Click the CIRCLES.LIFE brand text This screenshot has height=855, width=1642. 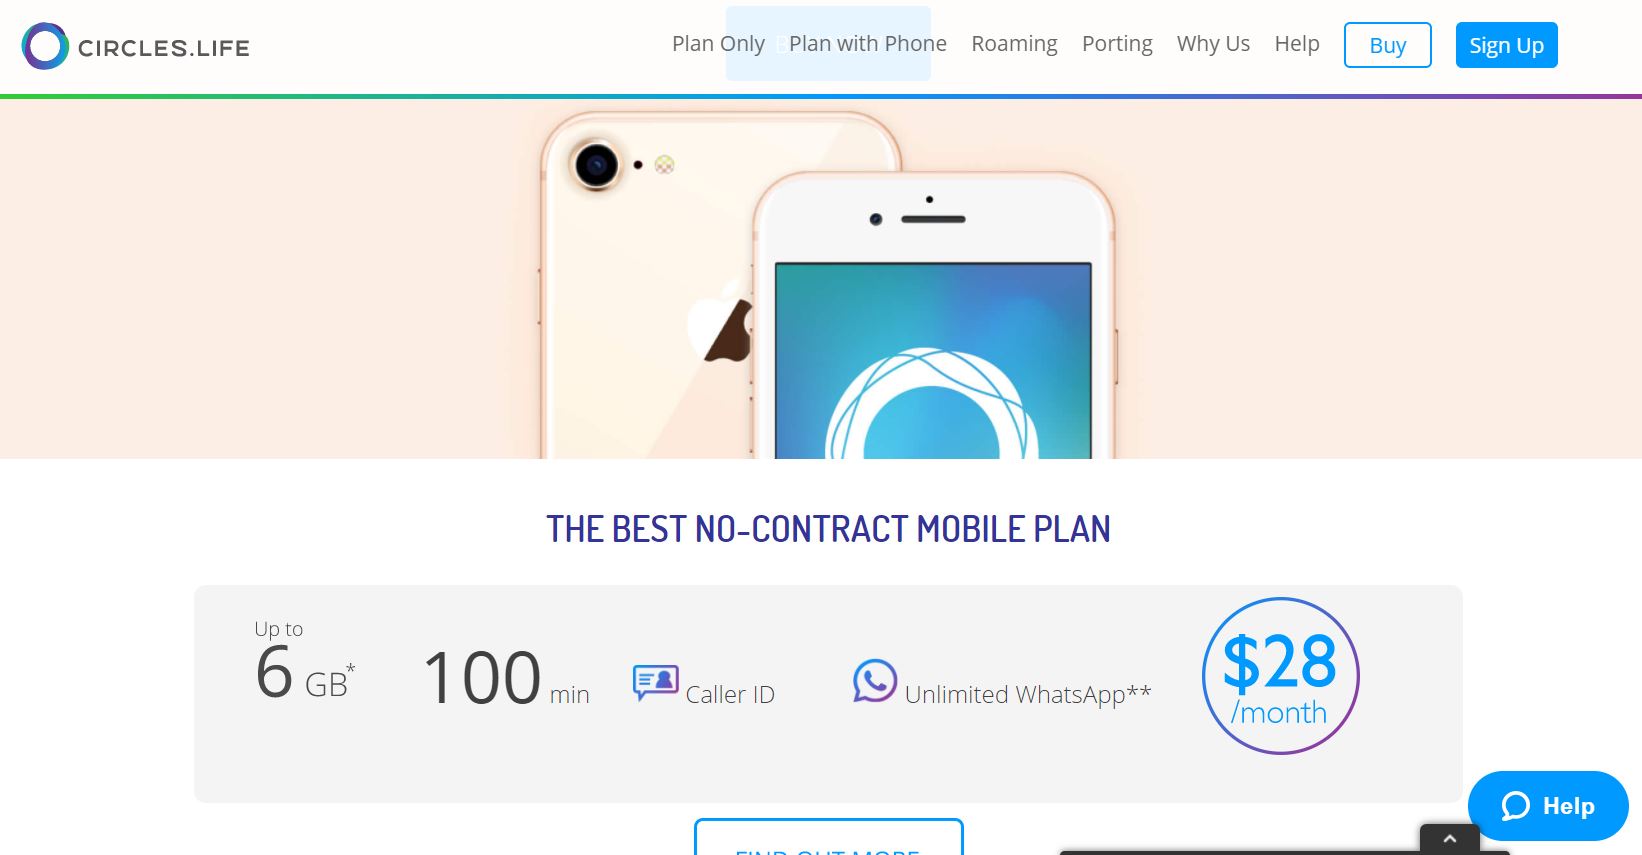(x=164, y=48)
